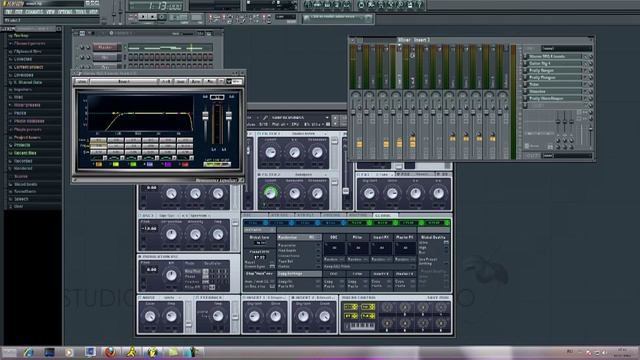
Task: Open the mixer input selector dropdown
Action: coord(567,48)
